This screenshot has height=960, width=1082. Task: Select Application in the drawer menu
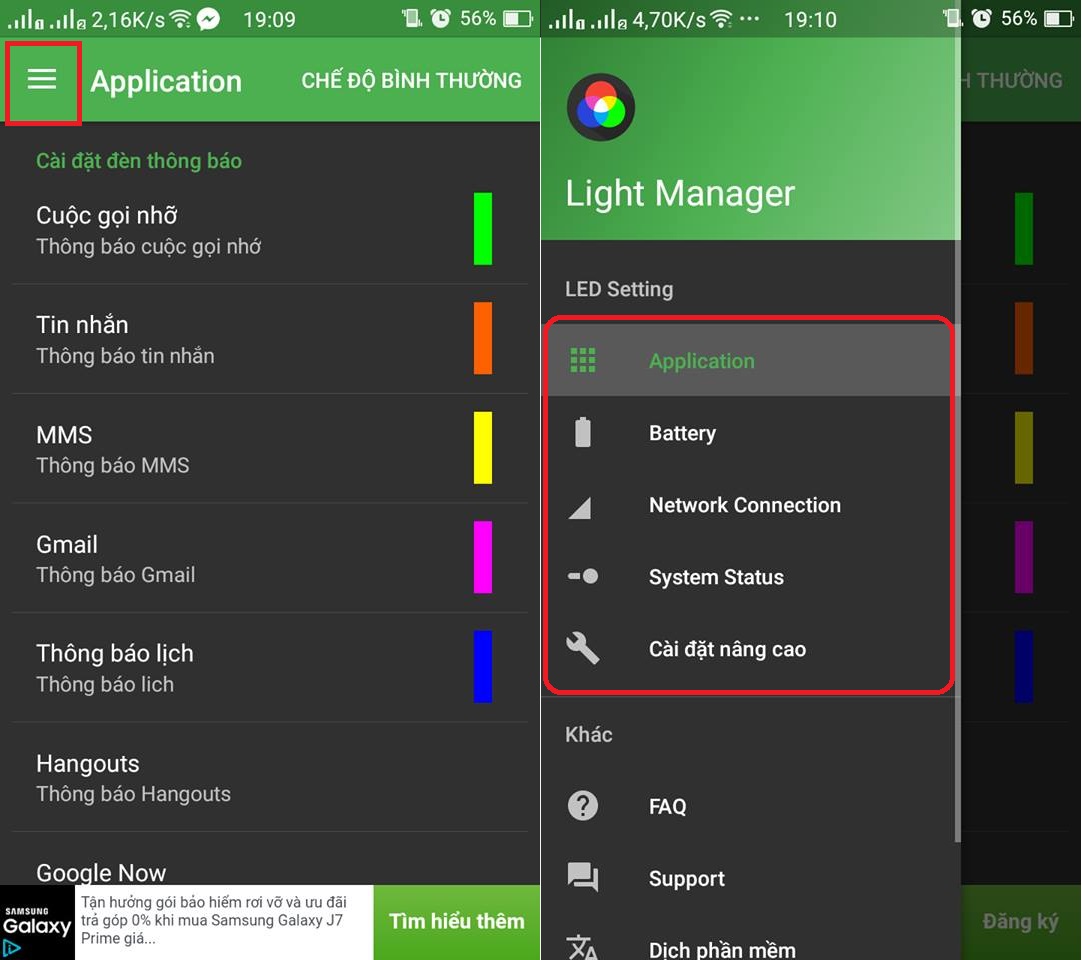[x=749, y=361]
